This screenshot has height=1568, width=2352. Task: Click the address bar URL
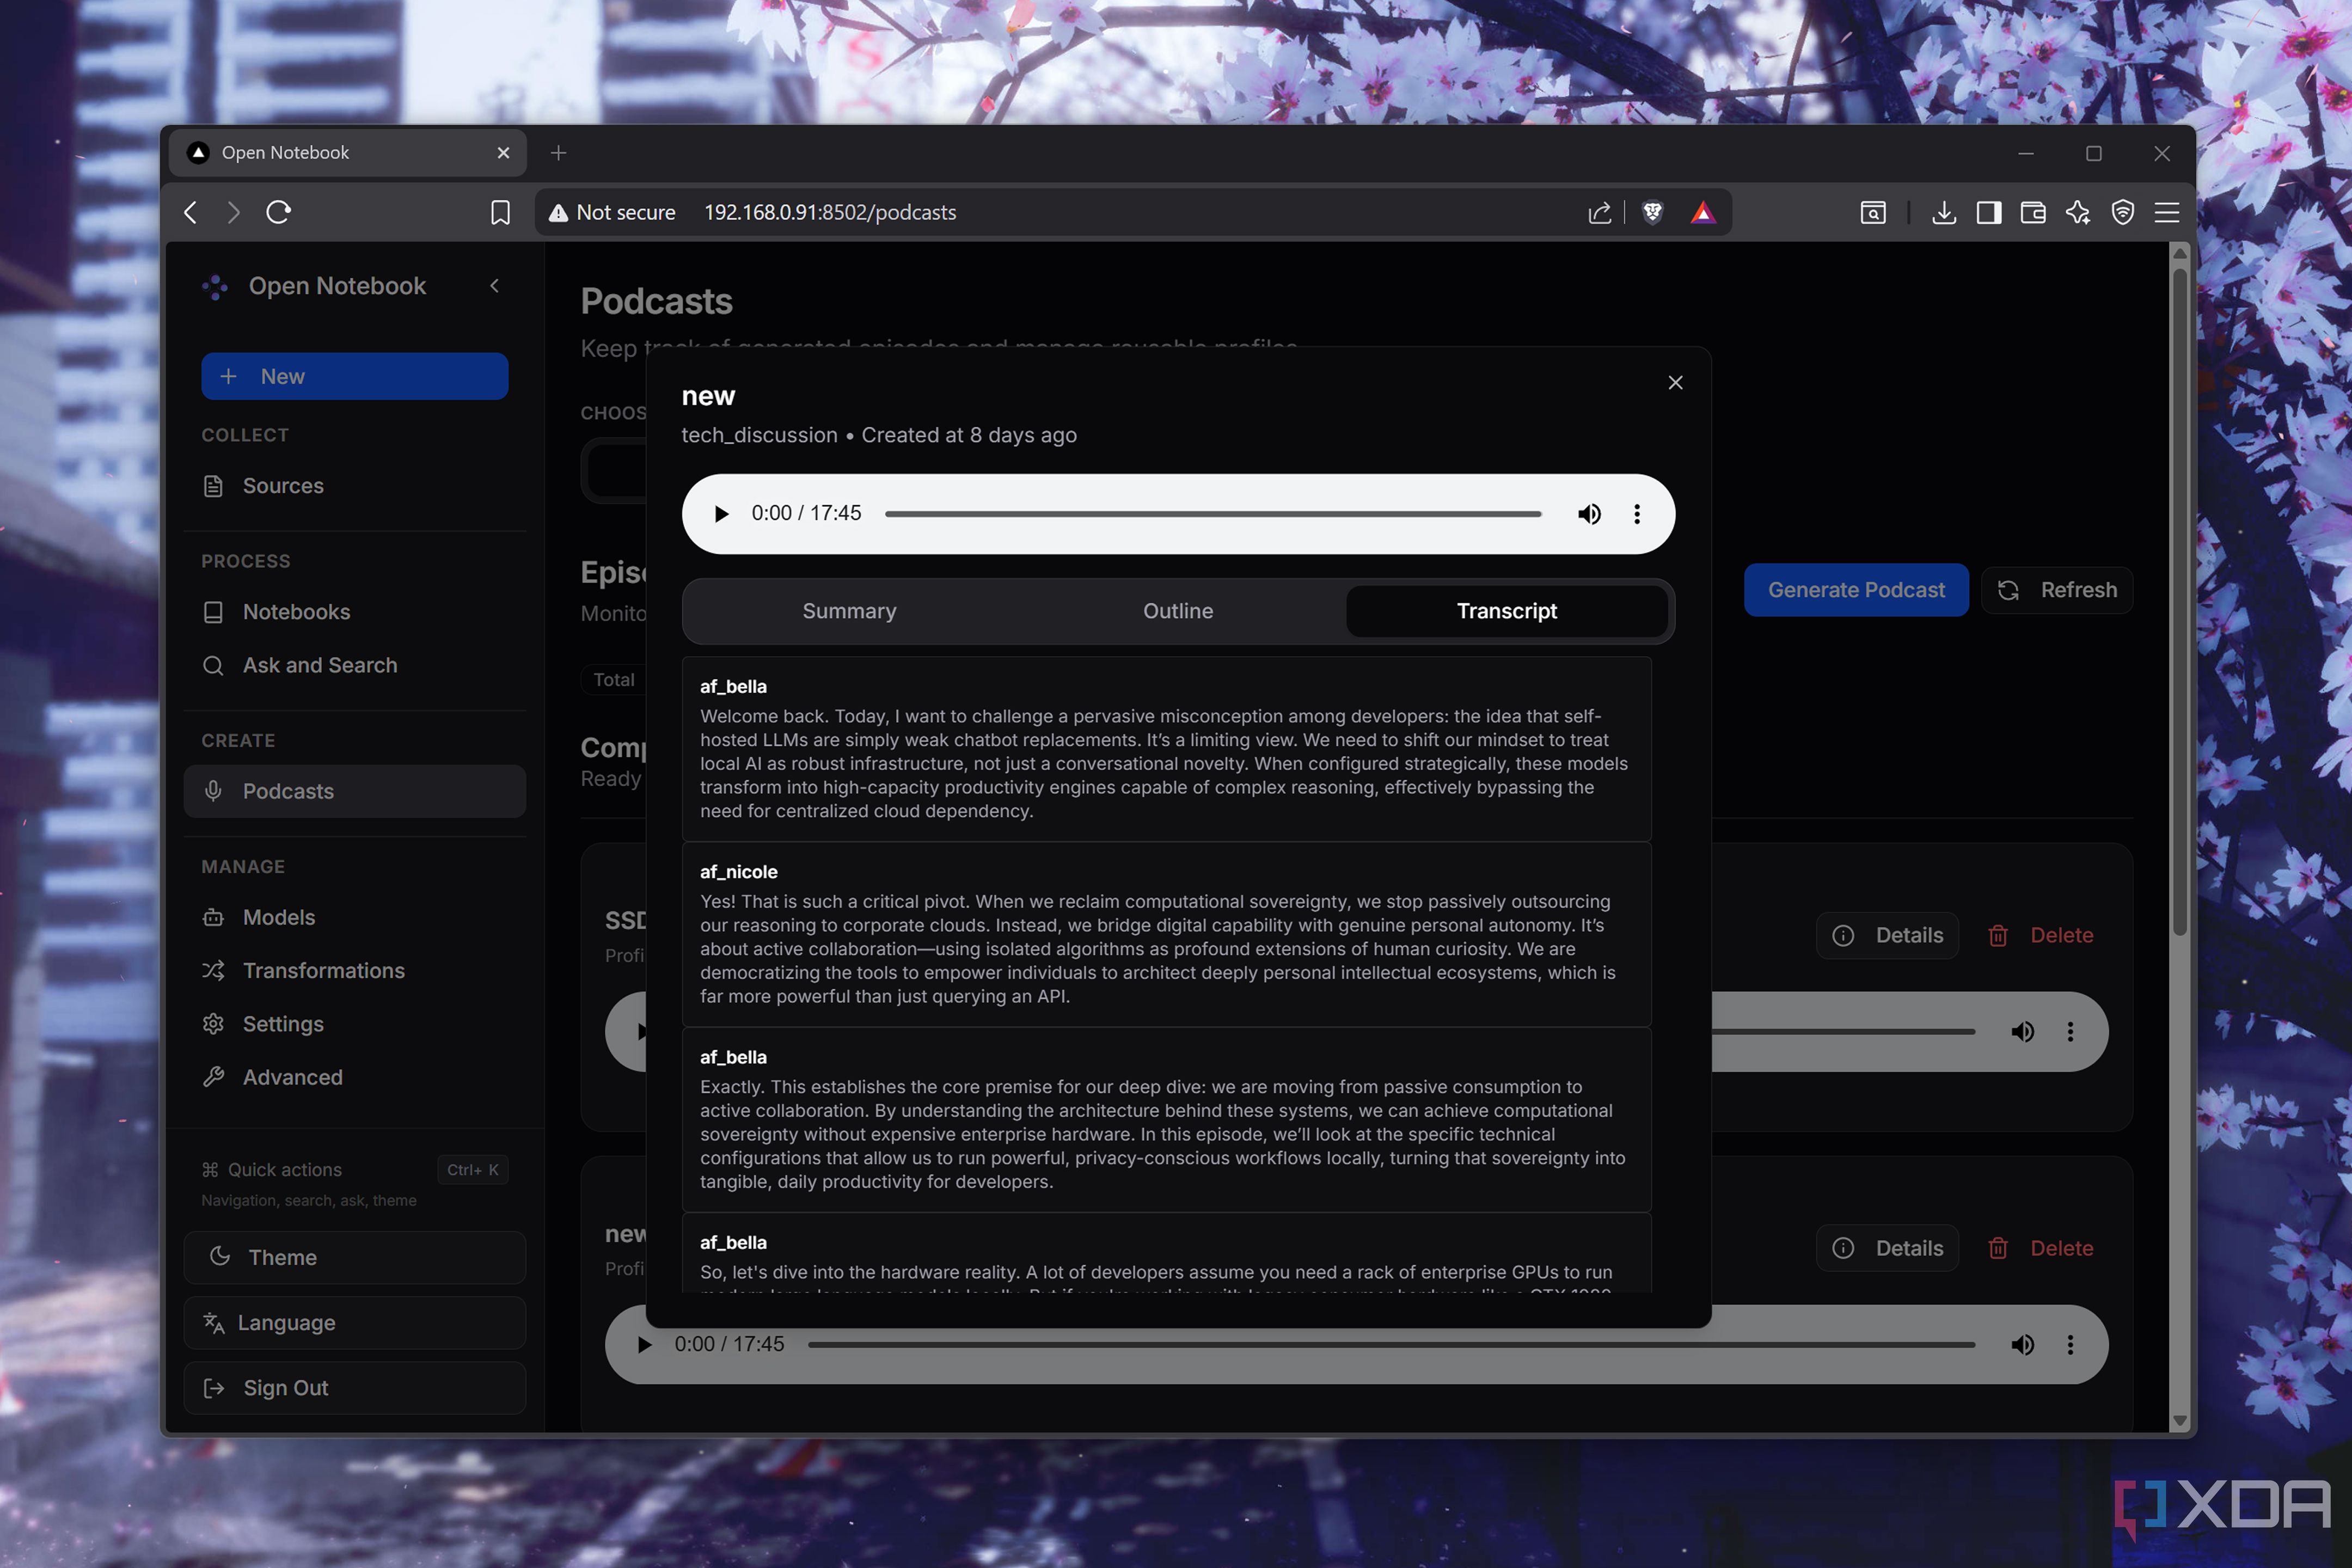point(830,212)
